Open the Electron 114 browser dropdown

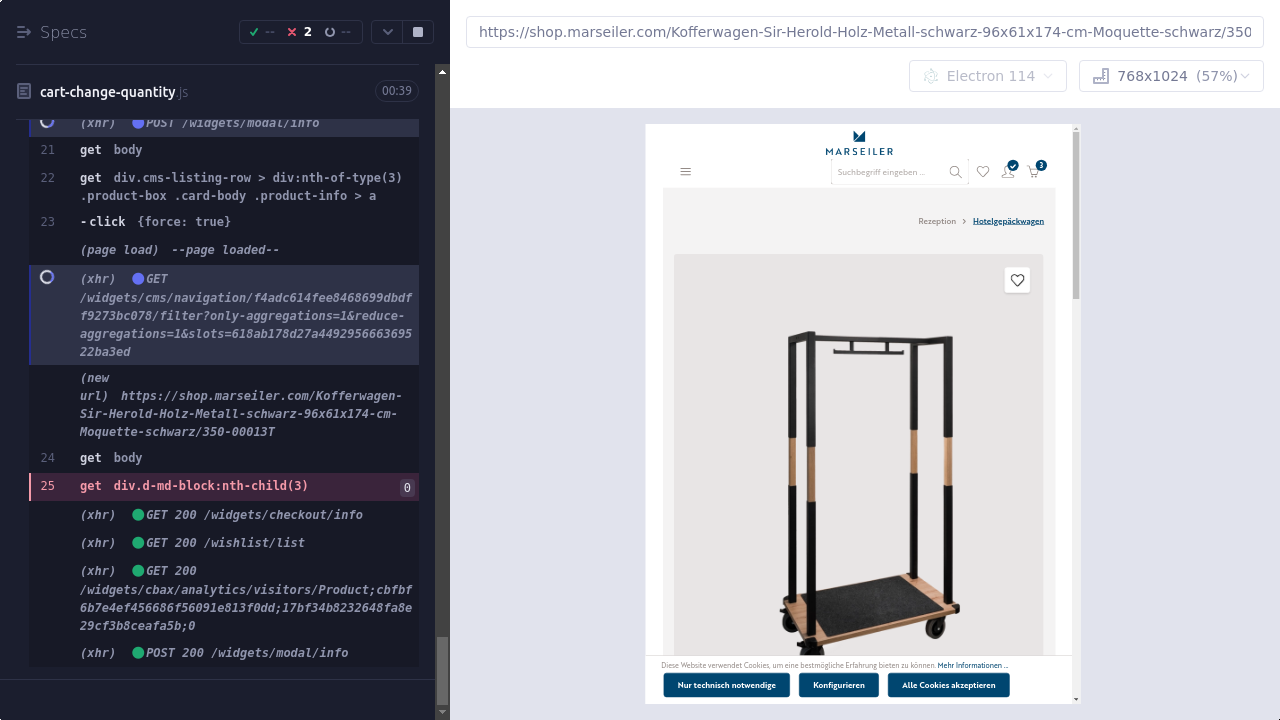(986, 76)
